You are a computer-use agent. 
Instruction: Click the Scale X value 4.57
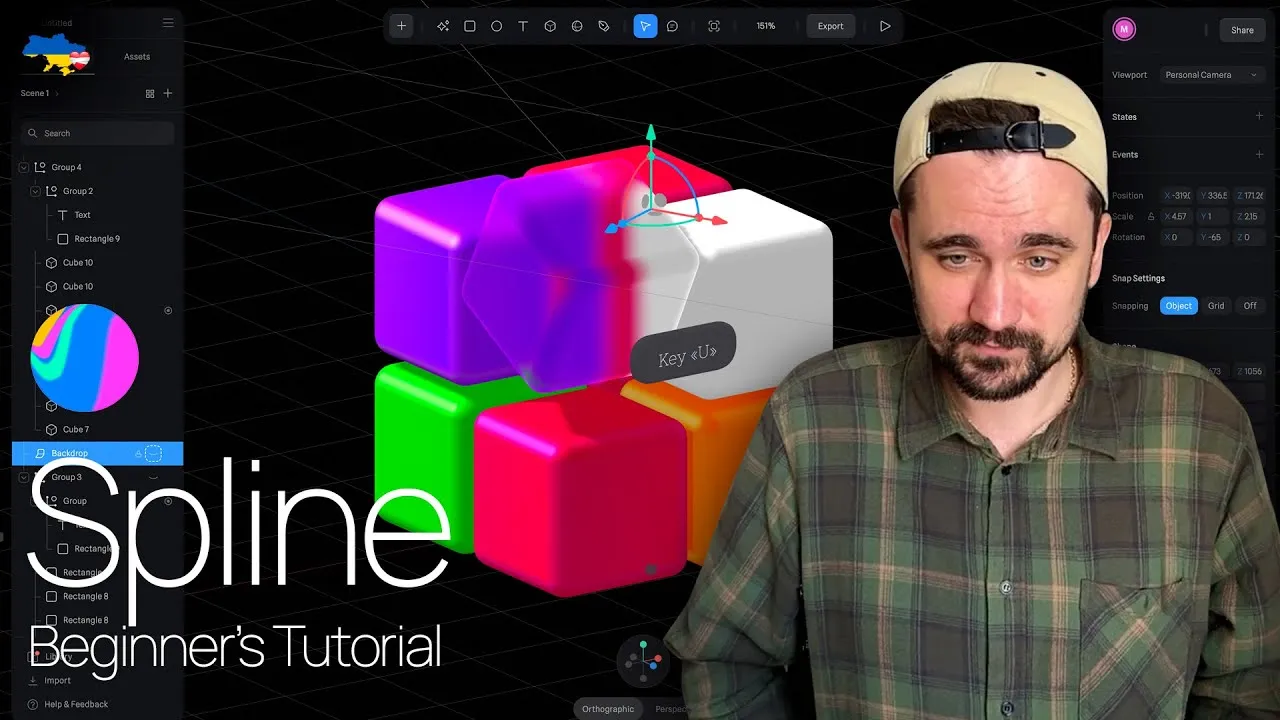coord(1178,217)
